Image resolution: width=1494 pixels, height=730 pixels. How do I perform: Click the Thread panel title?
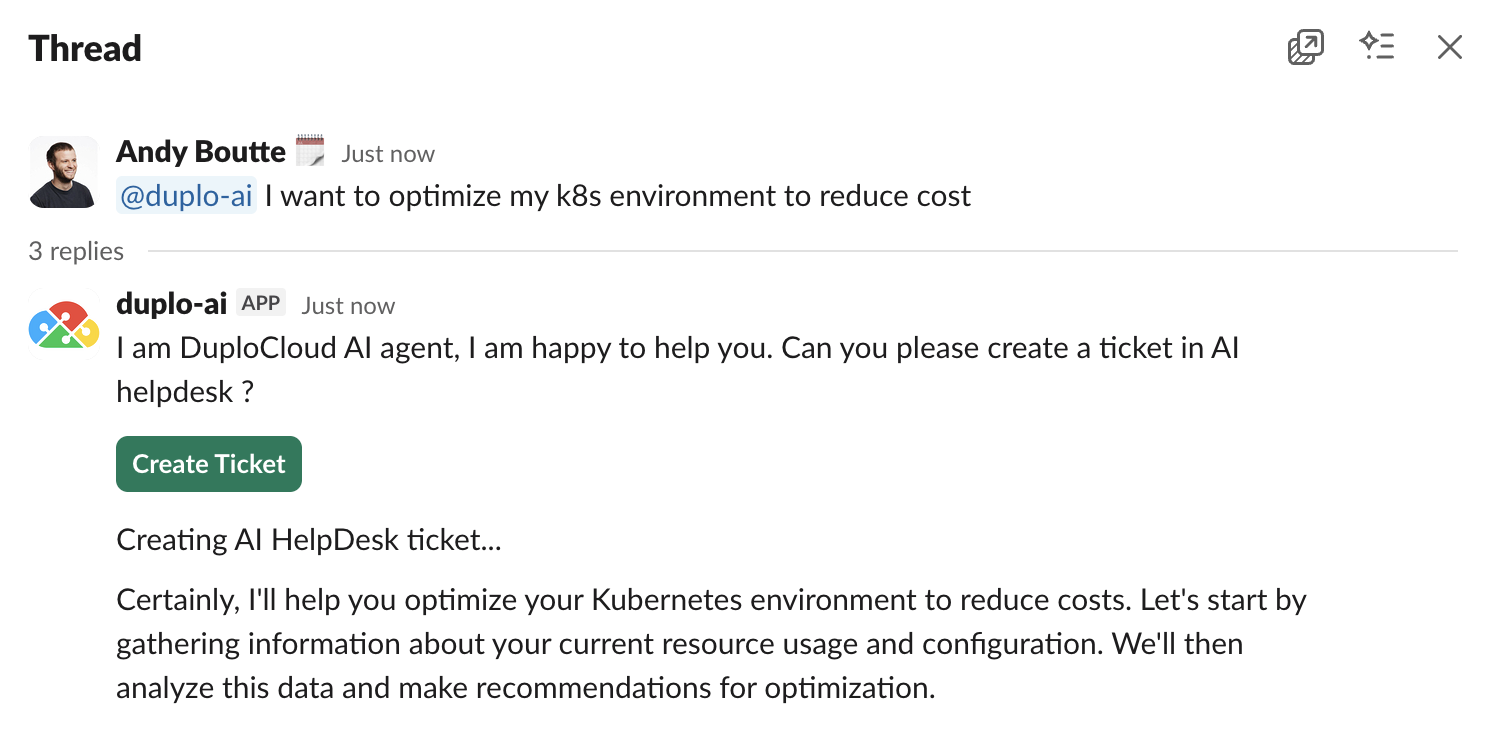coord(84,48)
